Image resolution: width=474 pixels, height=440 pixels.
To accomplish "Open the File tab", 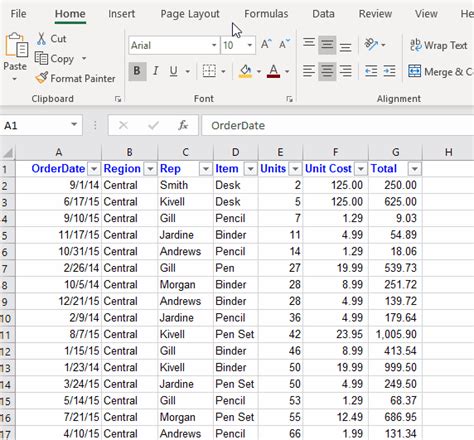I will pos(18,14).
